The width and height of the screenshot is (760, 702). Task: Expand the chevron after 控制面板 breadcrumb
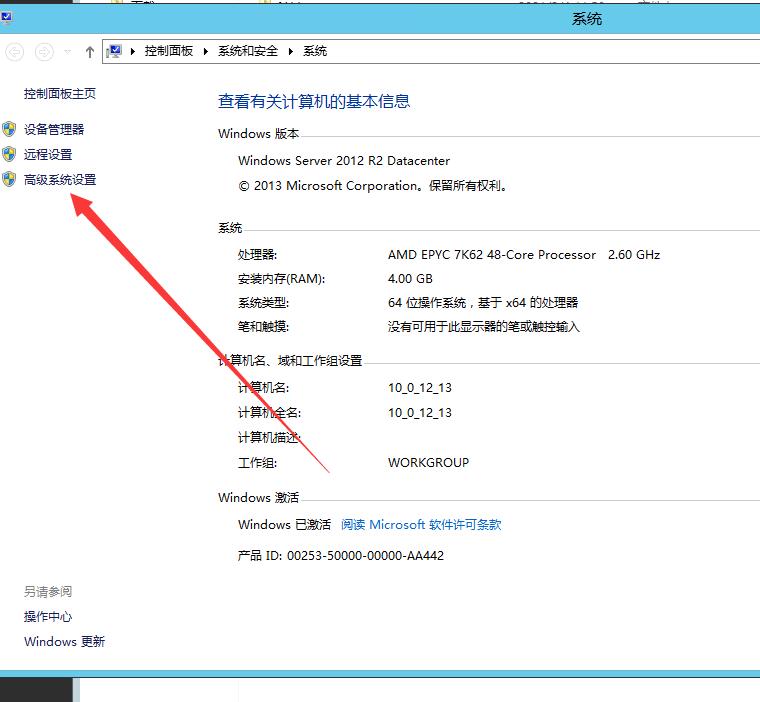click(x=206, y=51)
